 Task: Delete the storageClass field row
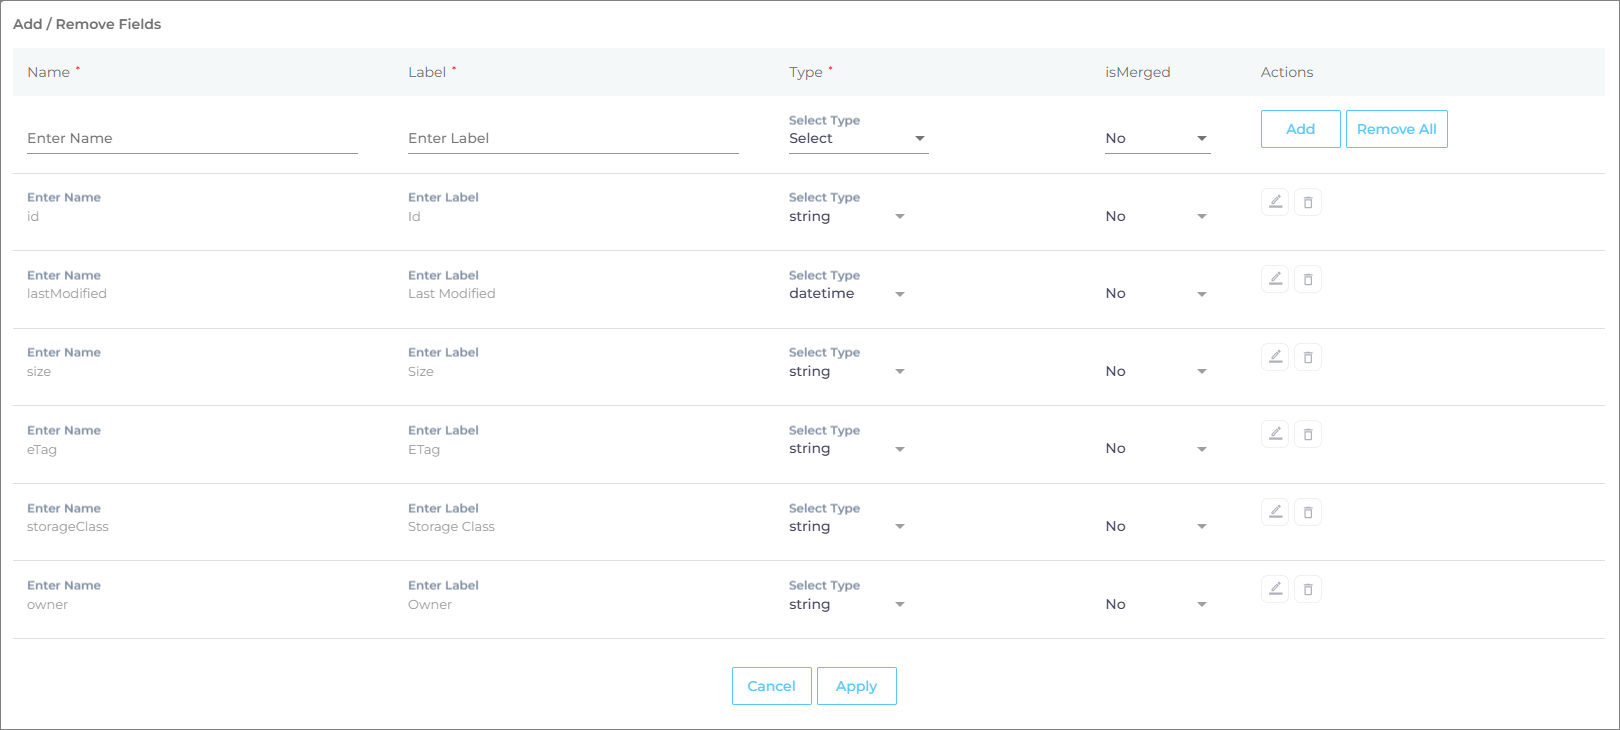coord(1308,513)
